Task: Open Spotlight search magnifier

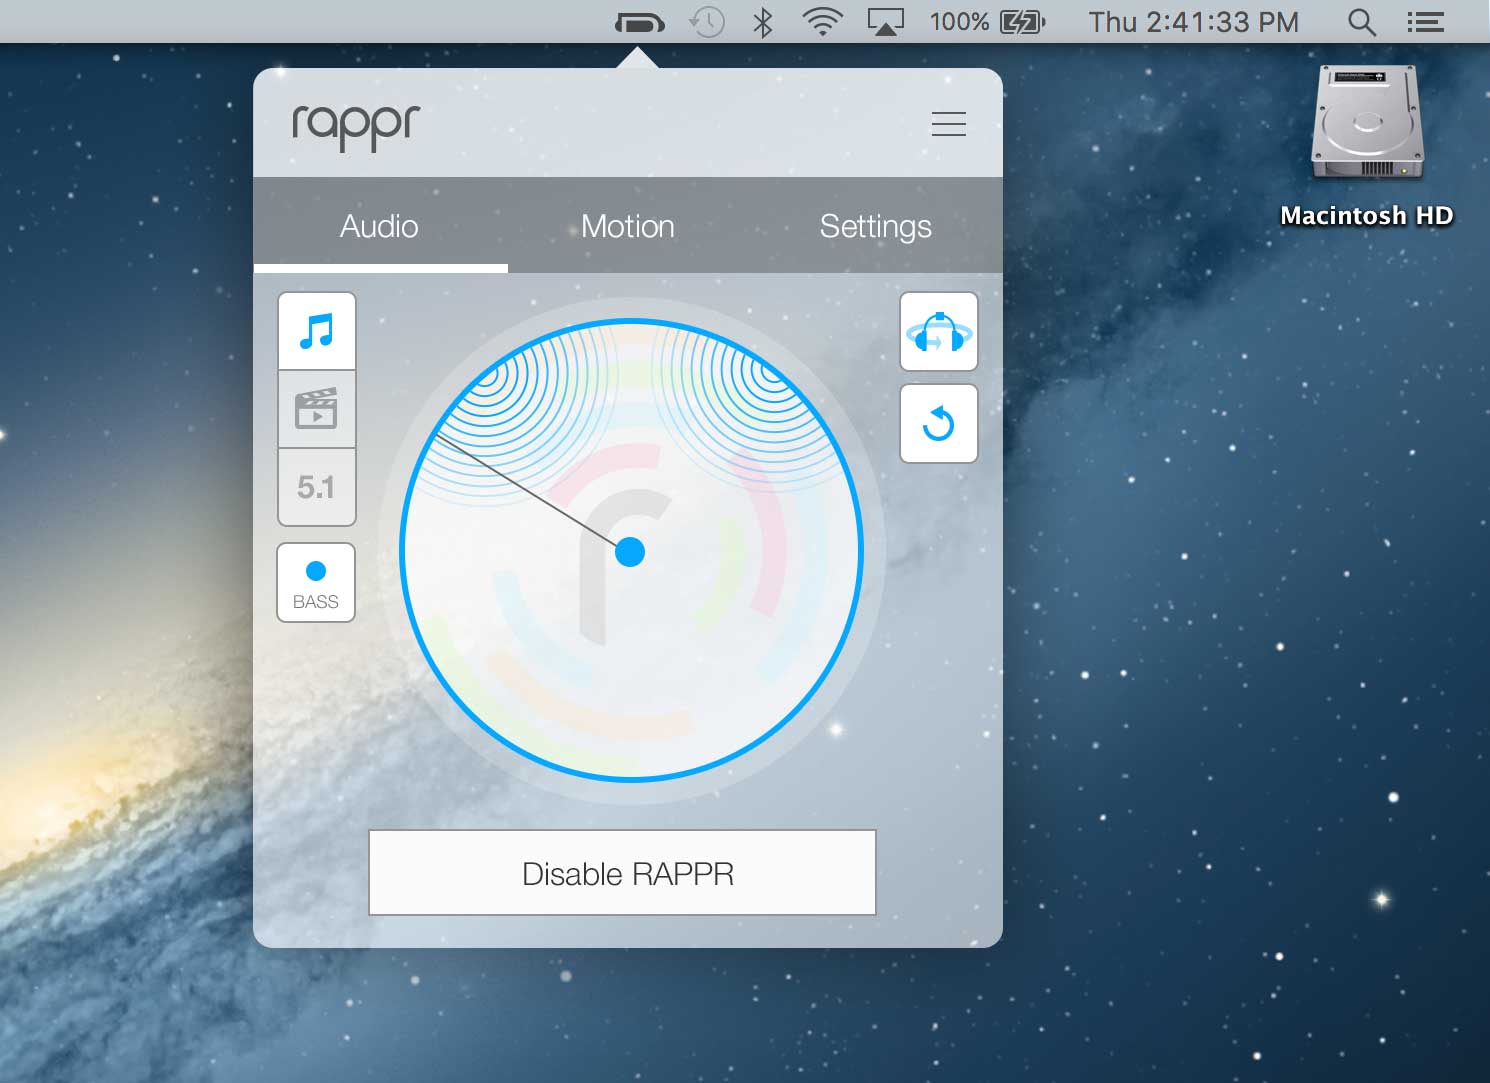Action: 1361,22
